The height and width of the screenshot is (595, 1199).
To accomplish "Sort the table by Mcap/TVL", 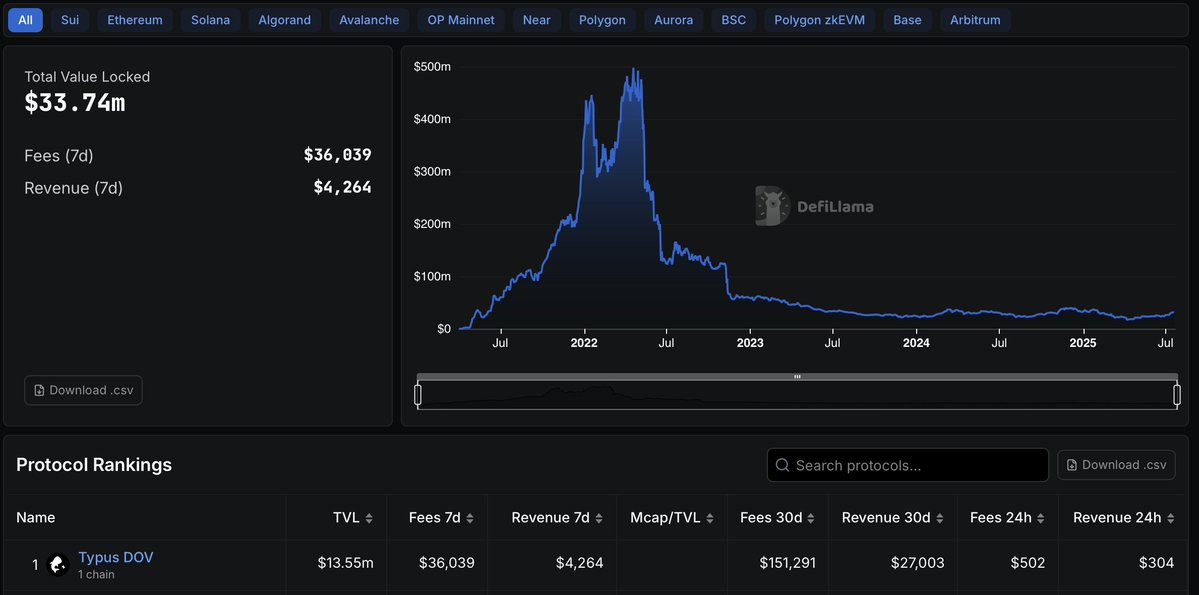I will point(671,518).
